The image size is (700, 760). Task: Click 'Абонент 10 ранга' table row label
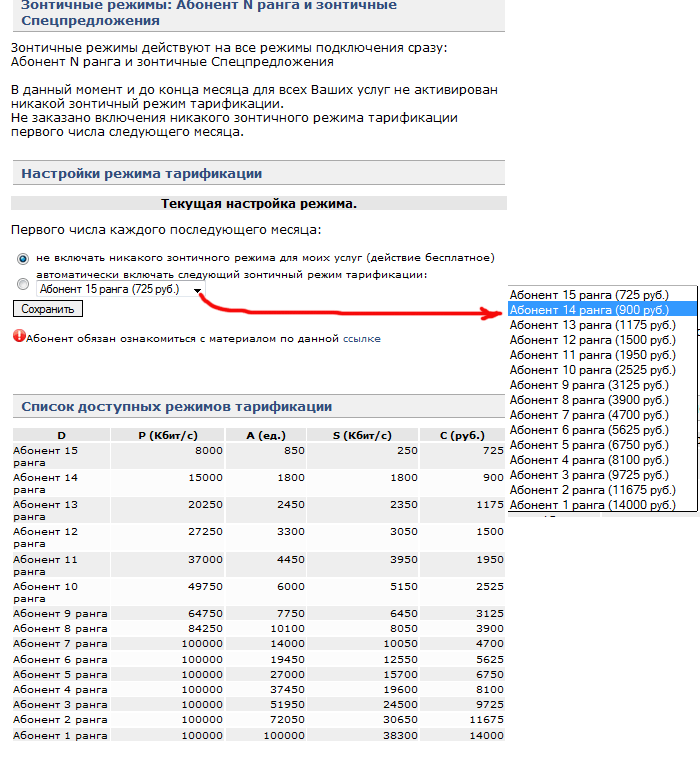62,592
